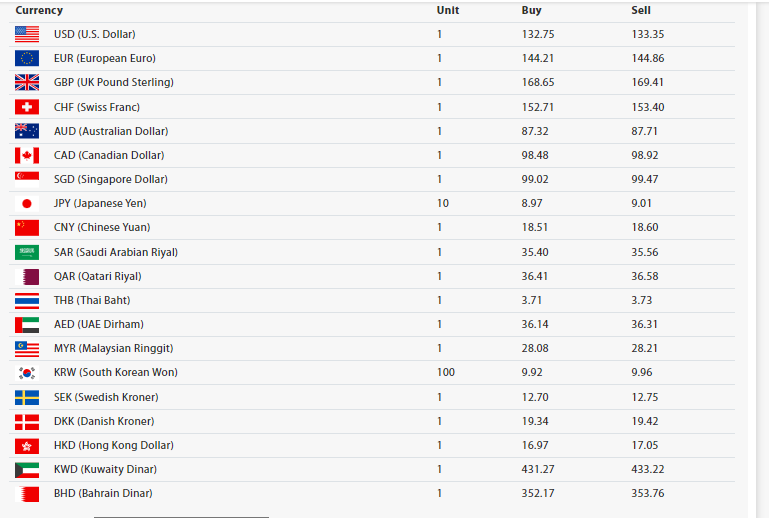Click the Swiss flag icon
Image resolution: width=769 pixels, height=518 pixels.
[x=27, y=107]
